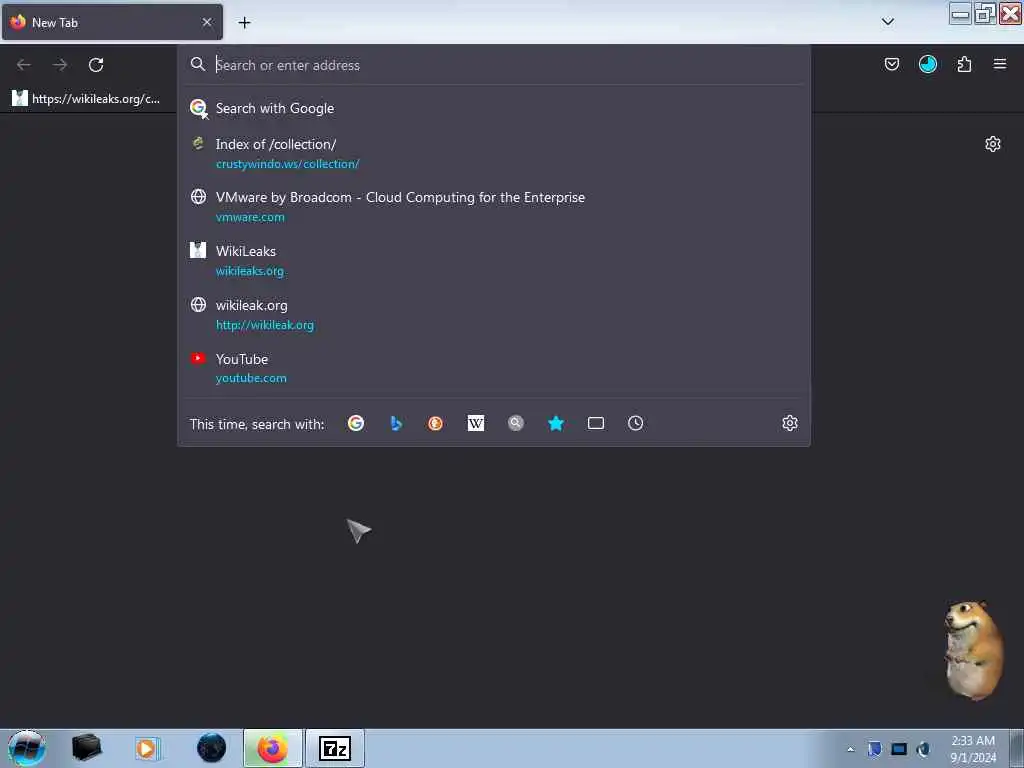Open a new tab with plus button
The width and height of the screenshot is (1024, 768).
(x=244, y=22)
